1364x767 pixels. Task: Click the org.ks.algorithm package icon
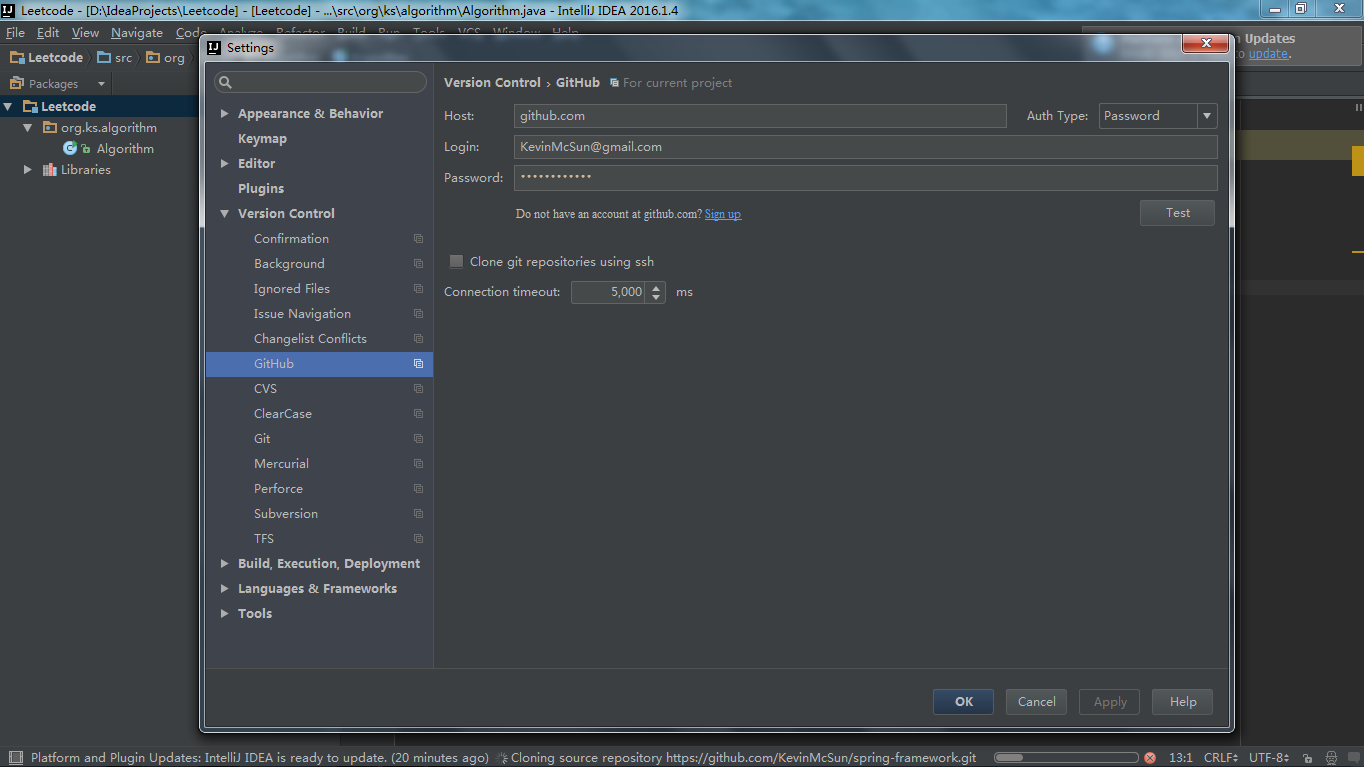point(50,128)
